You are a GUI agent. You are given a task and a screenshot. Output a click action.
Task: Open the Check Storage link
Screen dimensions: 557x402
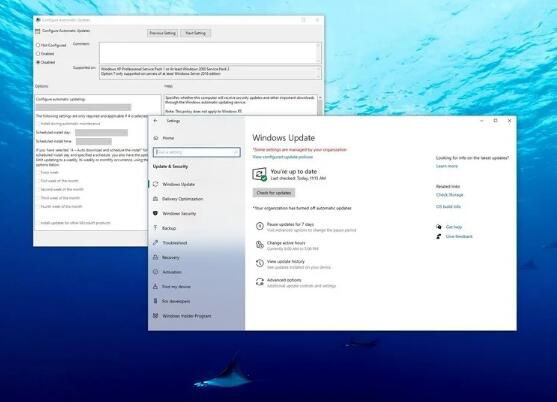450,195
